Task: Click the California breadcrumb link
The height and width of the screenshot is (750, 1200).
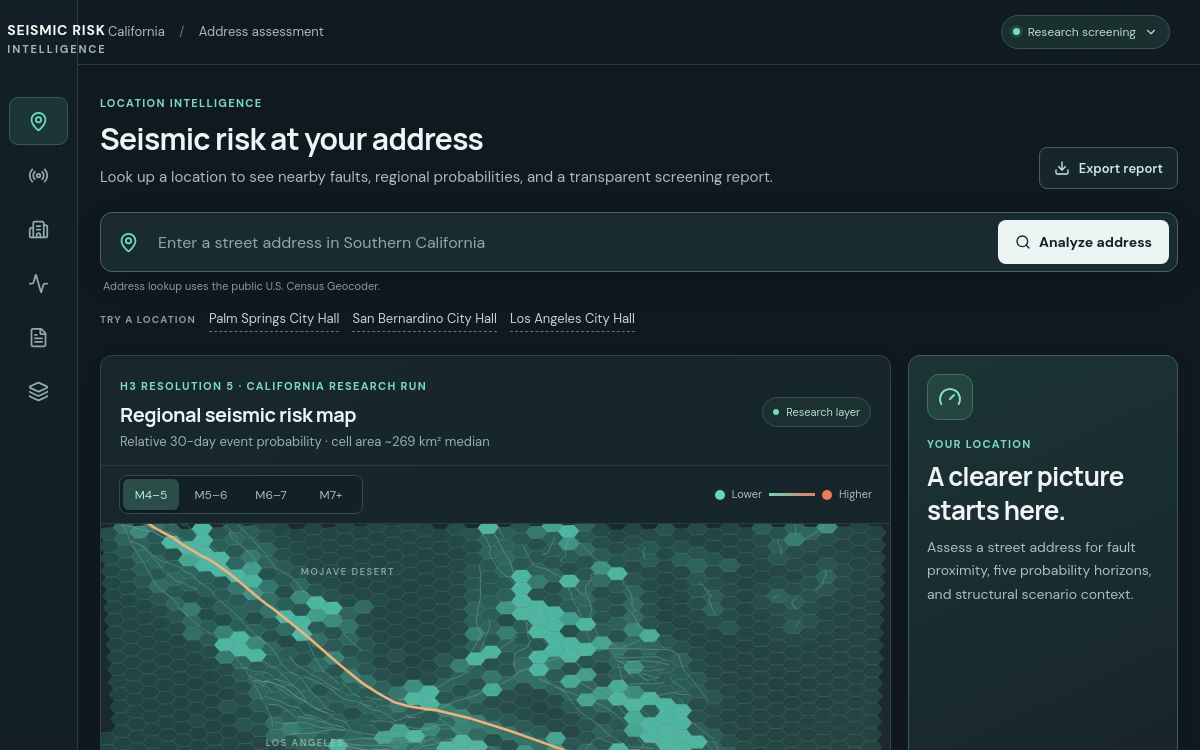Action: pyautogui.click(x=136, y=31)
